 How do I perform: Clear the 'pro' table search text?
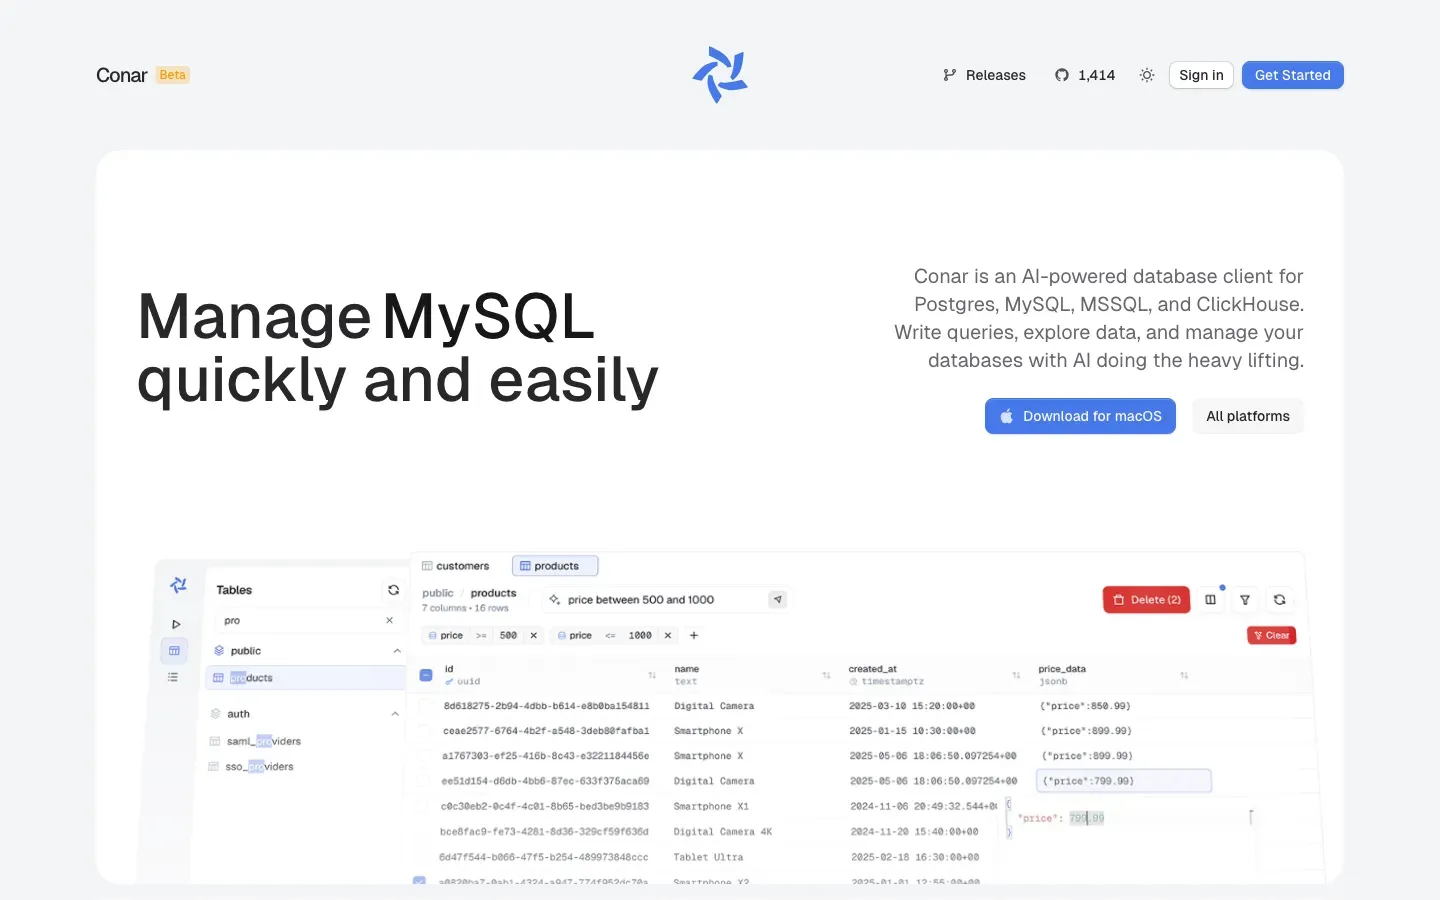click(389, 621)
